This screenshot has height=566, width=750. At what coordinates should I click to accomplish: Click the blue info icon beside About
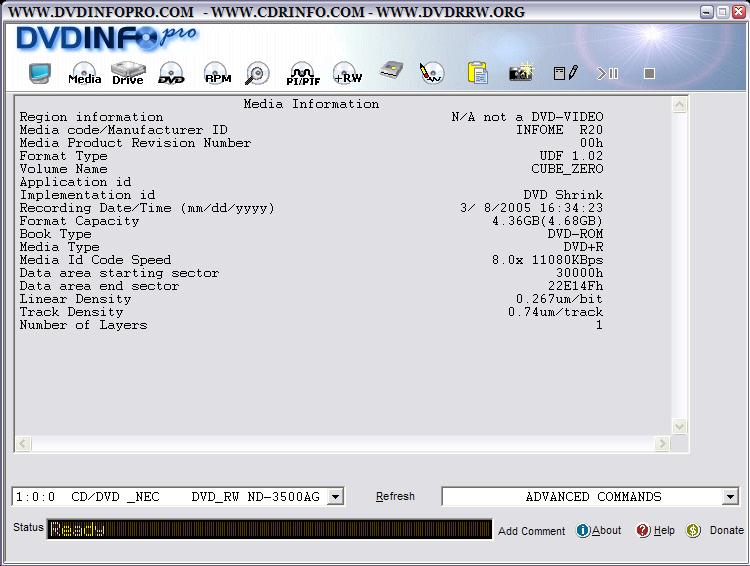tap(583, 531)
